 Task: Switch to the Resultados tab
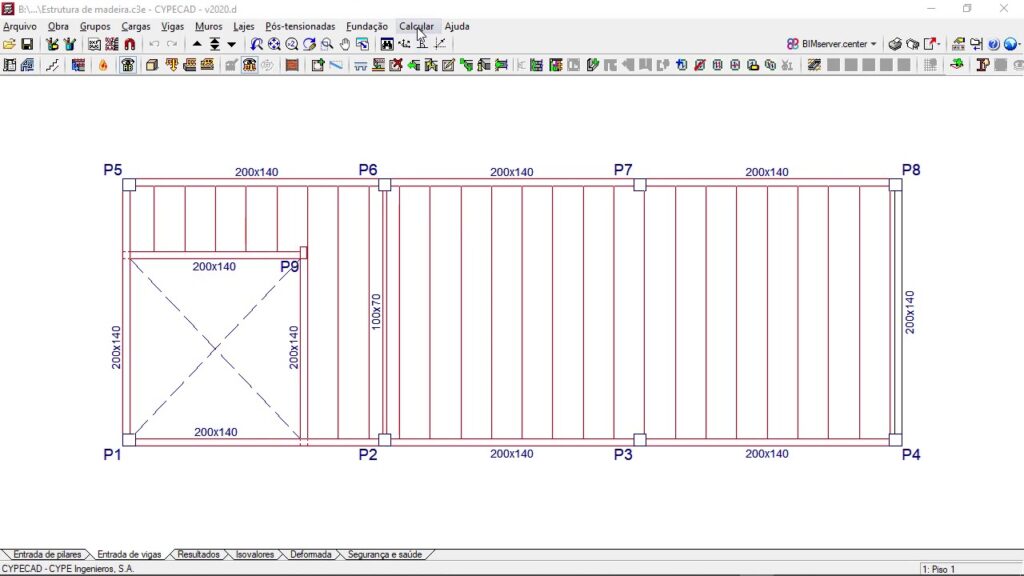click(197, 554)
